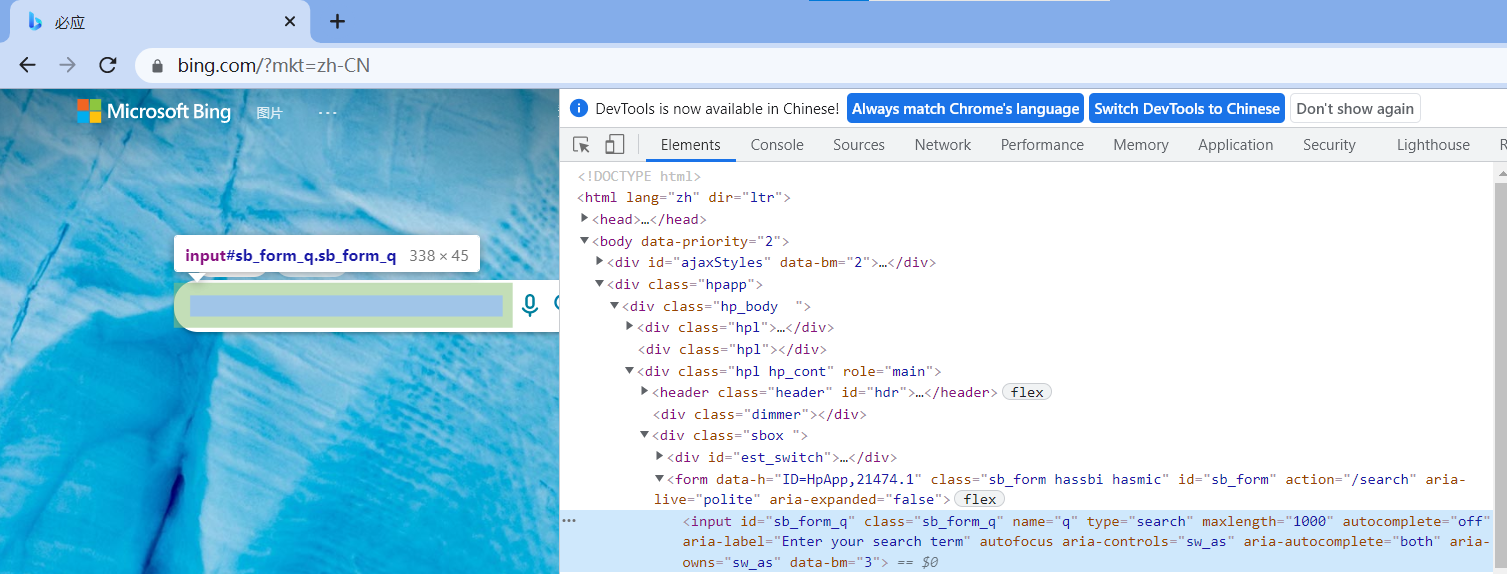Switch to the Console tab
Viewport: 1507px width, 574px height.
point(777,145)
